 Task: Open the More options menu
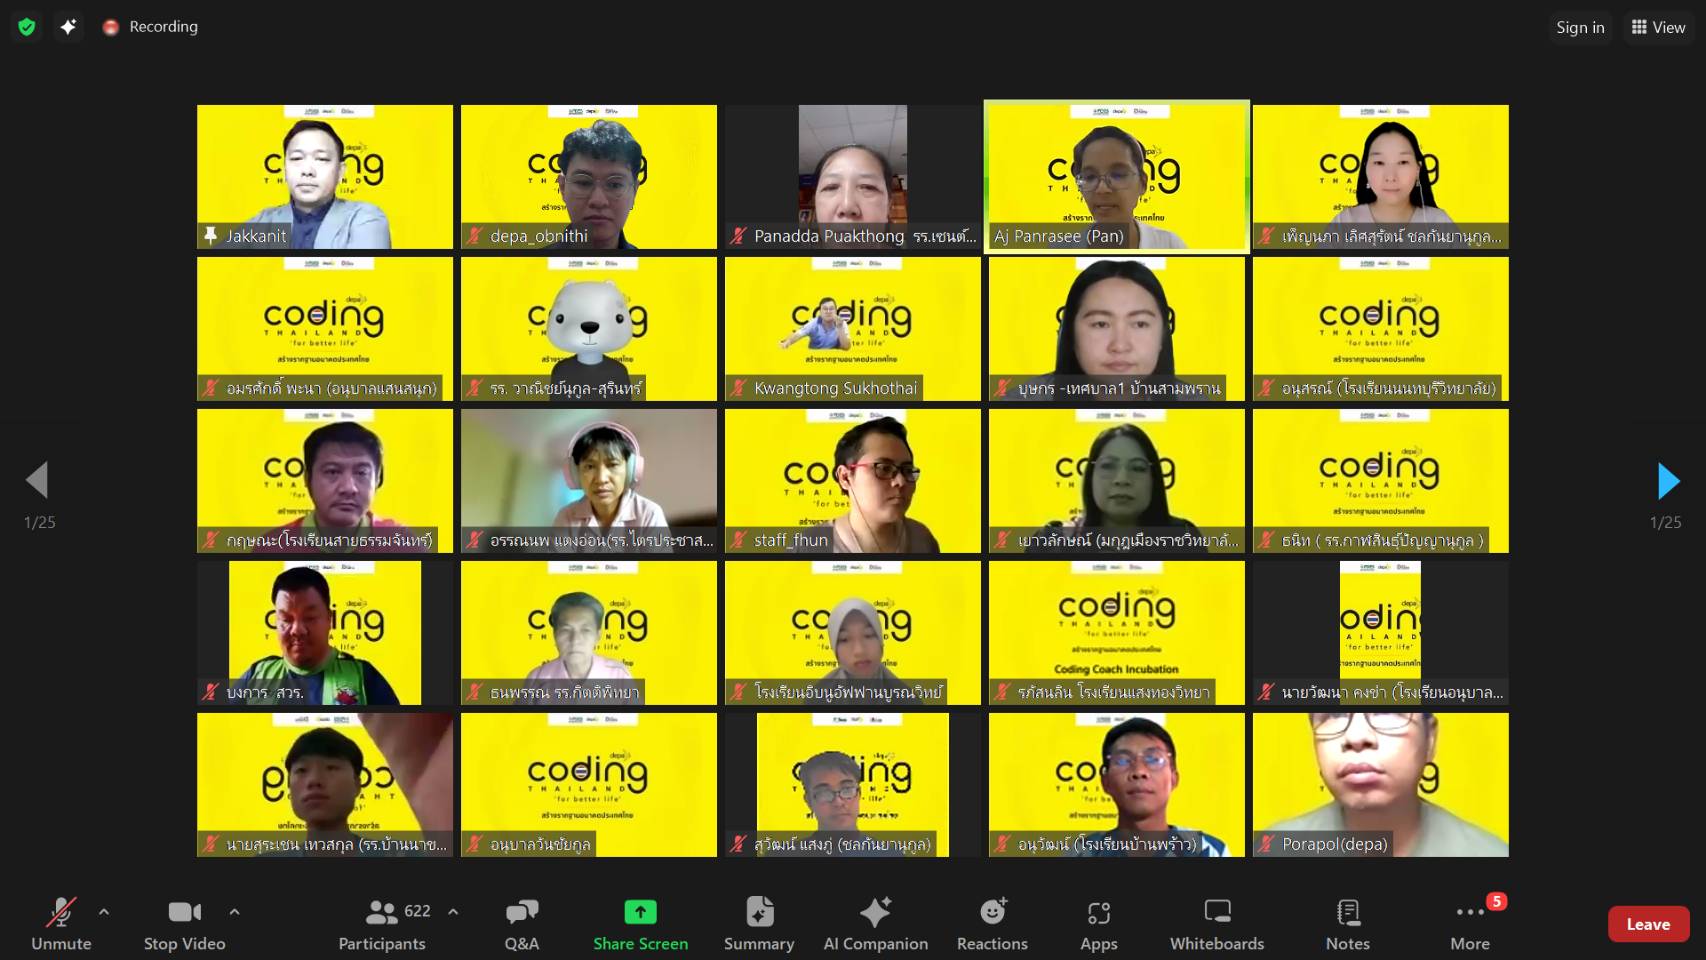1470,923
